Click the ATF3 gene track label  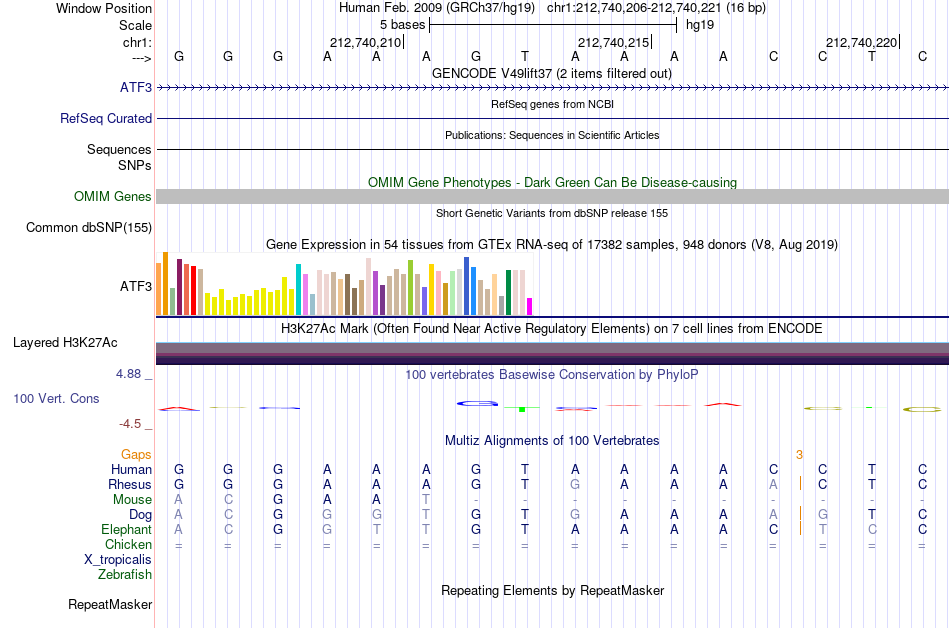pos(136,88)
